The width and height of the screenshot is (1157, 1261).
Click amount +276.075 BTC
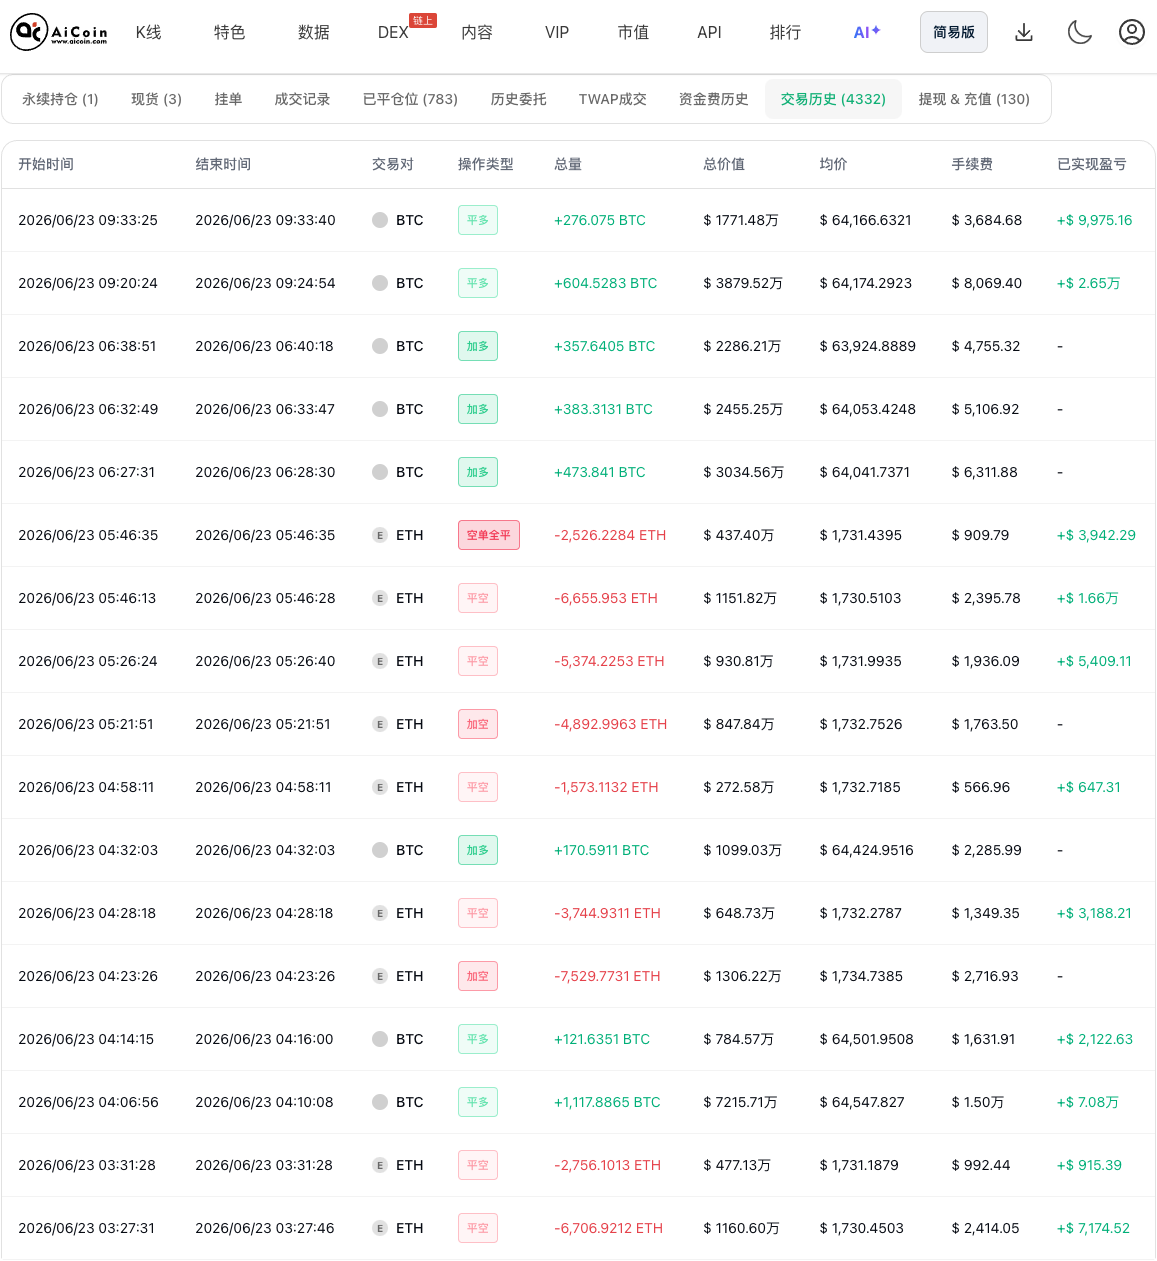(x=600, y=220)
